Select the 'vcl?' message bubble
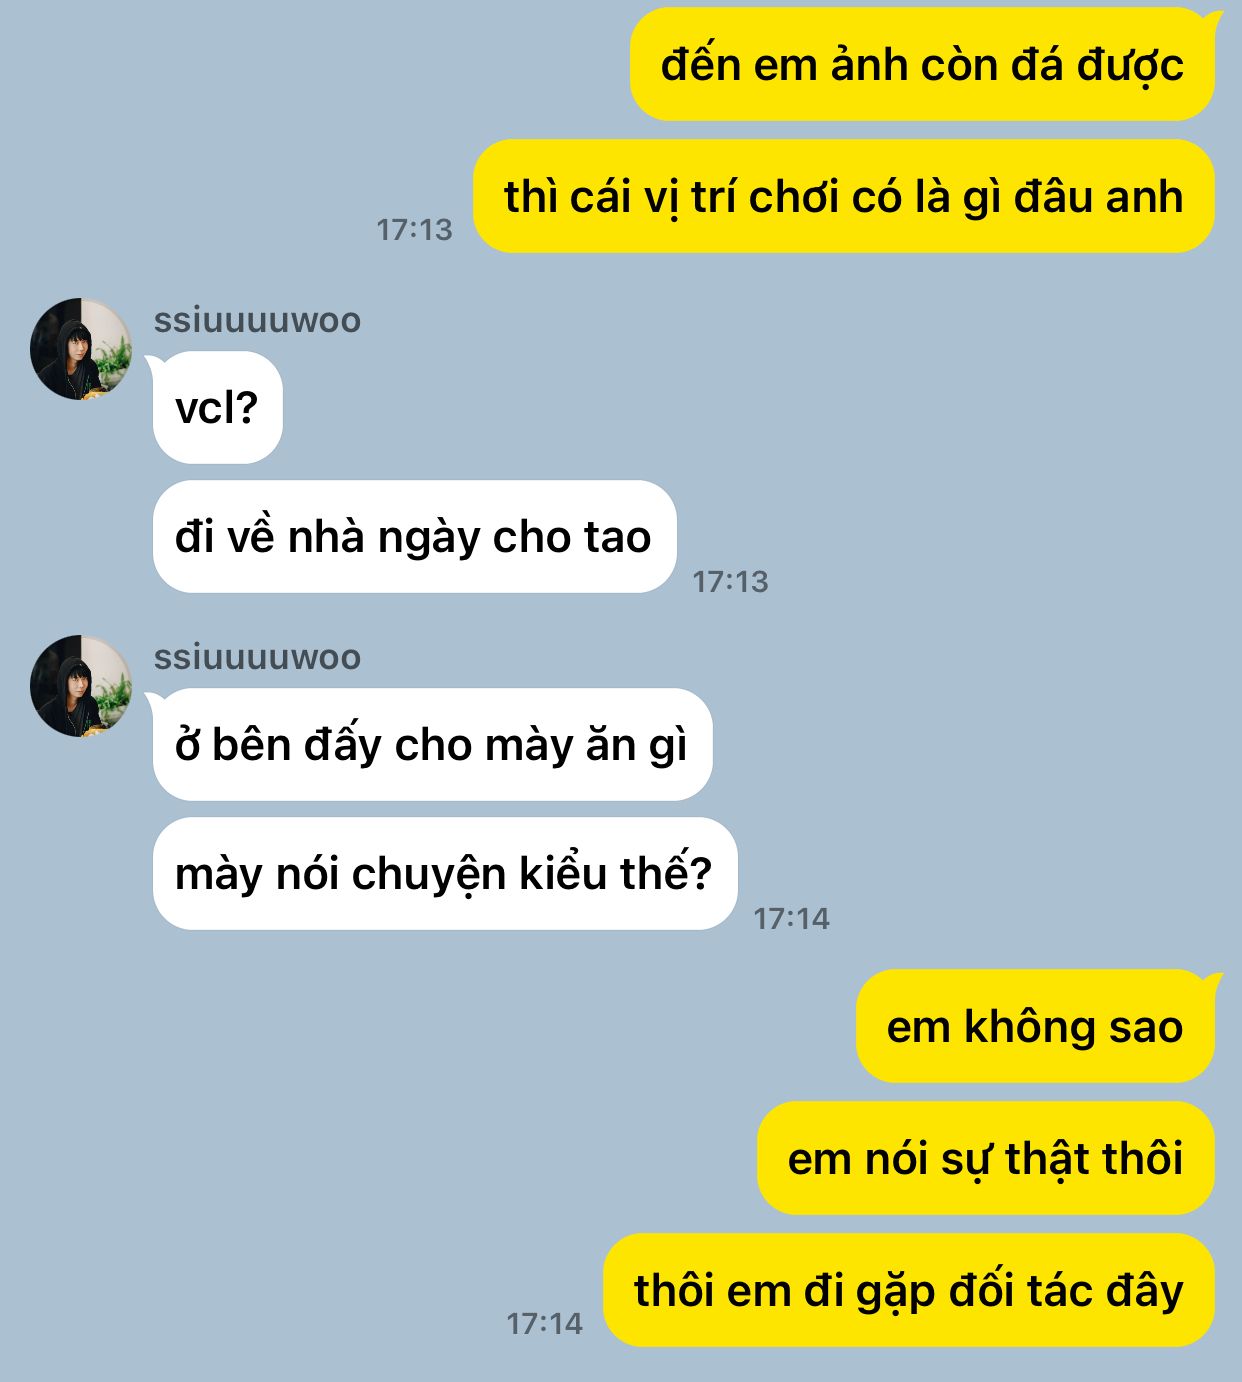Screen dimensions: 1242x1382 point(217,407)
